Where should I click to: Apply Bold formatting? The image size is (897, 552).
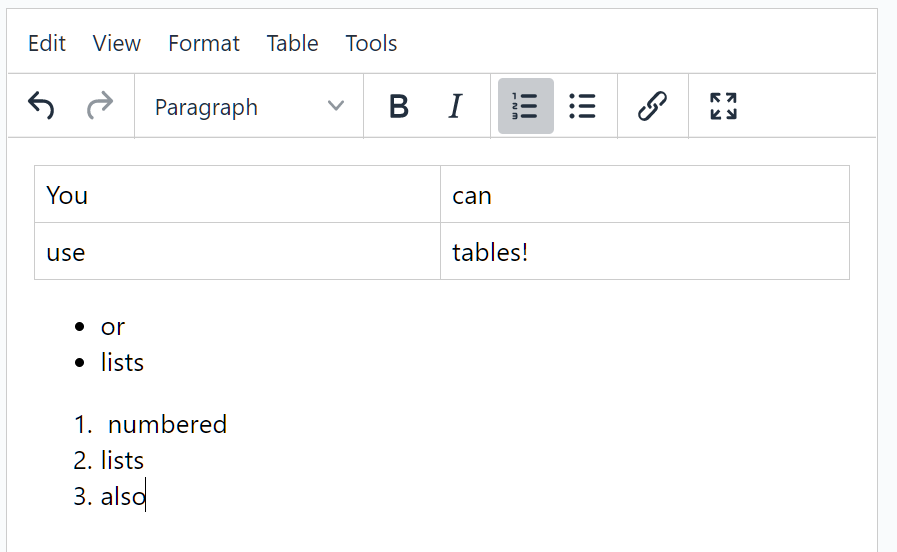tap(398, 106)
